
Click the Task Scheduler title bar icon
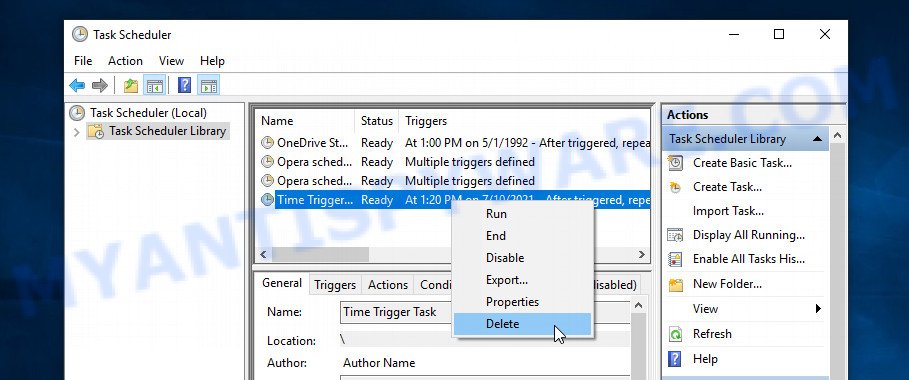tap(80, 34)
